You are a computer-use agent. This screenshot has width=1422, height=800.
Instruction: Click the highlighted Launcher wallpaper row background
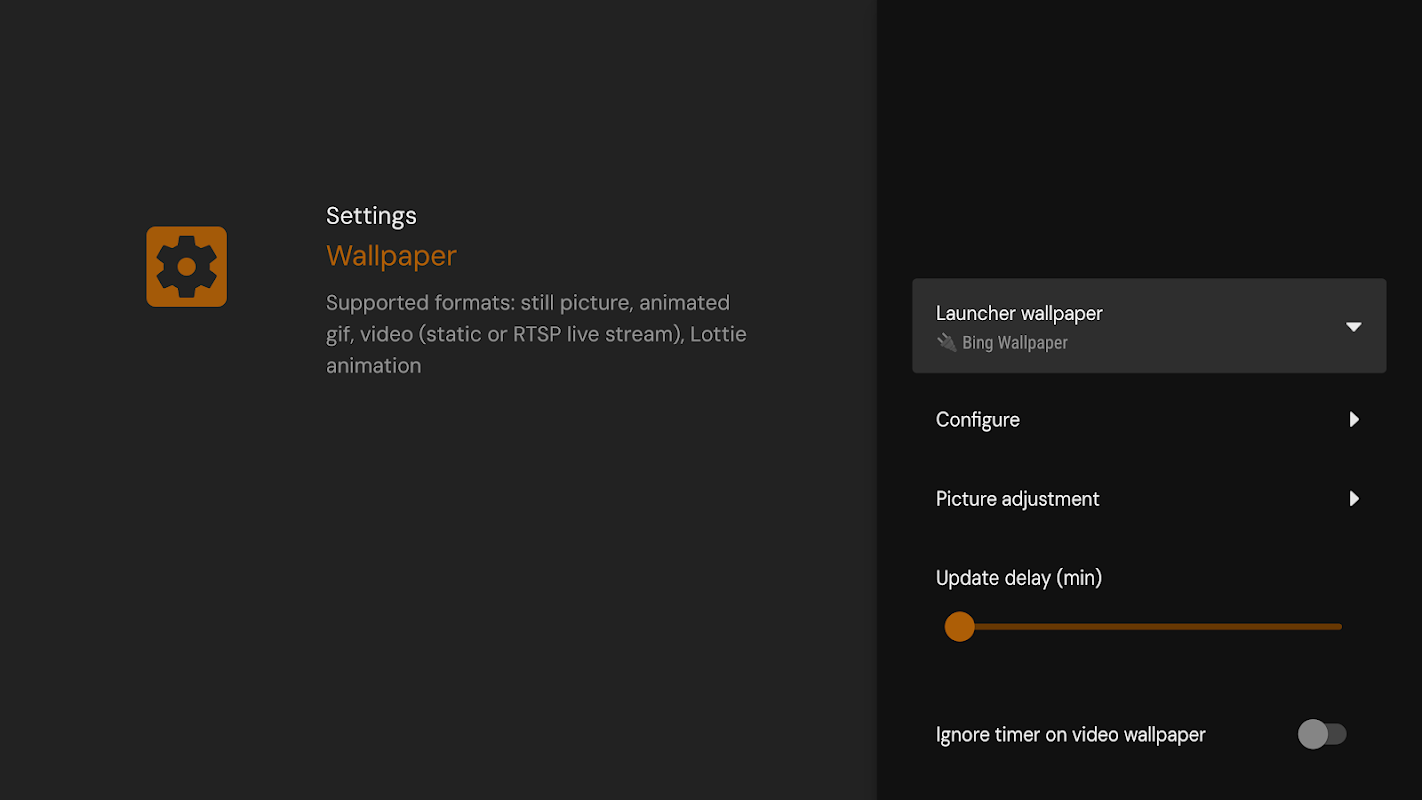[x=1149, y=326]
